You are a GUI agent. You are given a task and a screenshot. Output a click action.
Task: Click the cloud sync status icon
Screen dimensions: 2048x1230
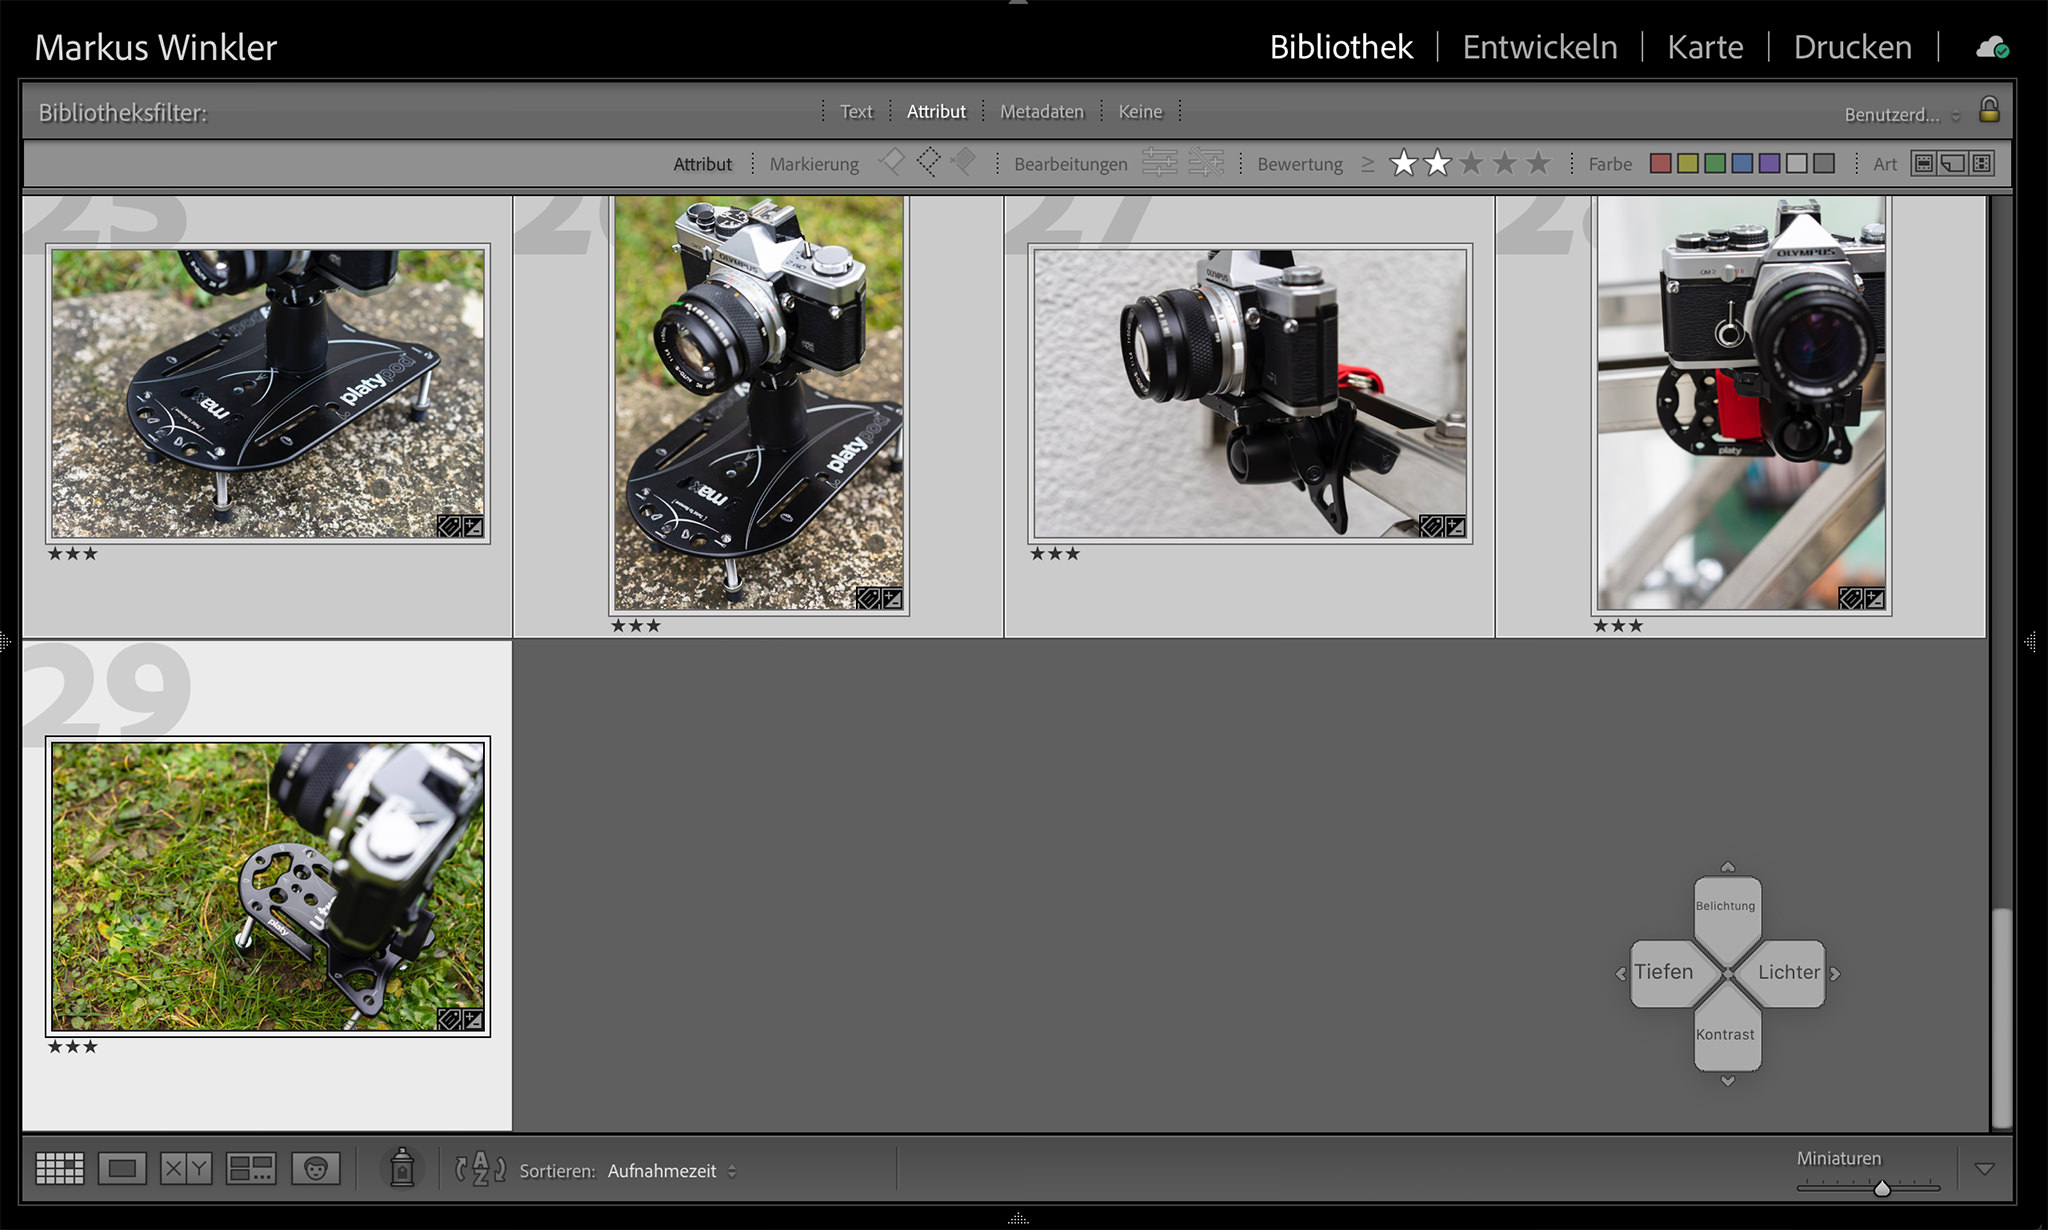click(1991, 47)
